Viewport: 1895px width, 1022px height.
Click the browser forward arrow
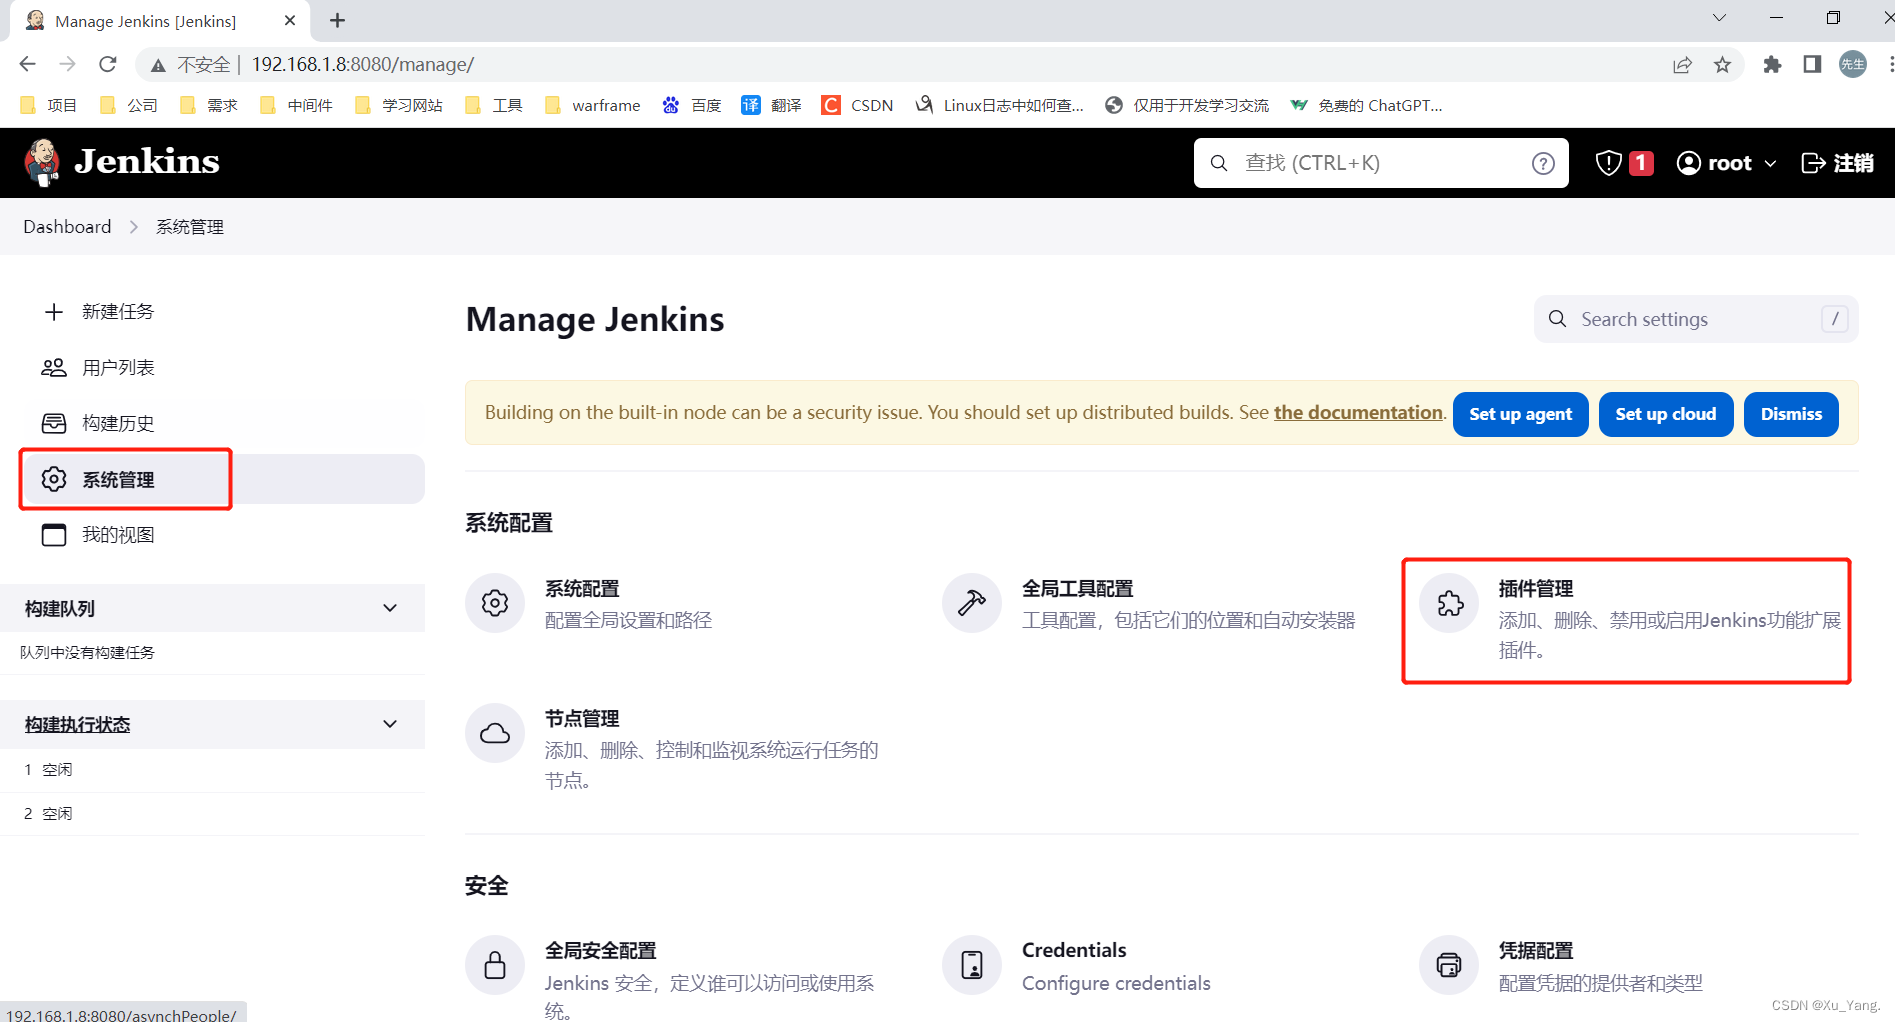(x=67, y=64)
